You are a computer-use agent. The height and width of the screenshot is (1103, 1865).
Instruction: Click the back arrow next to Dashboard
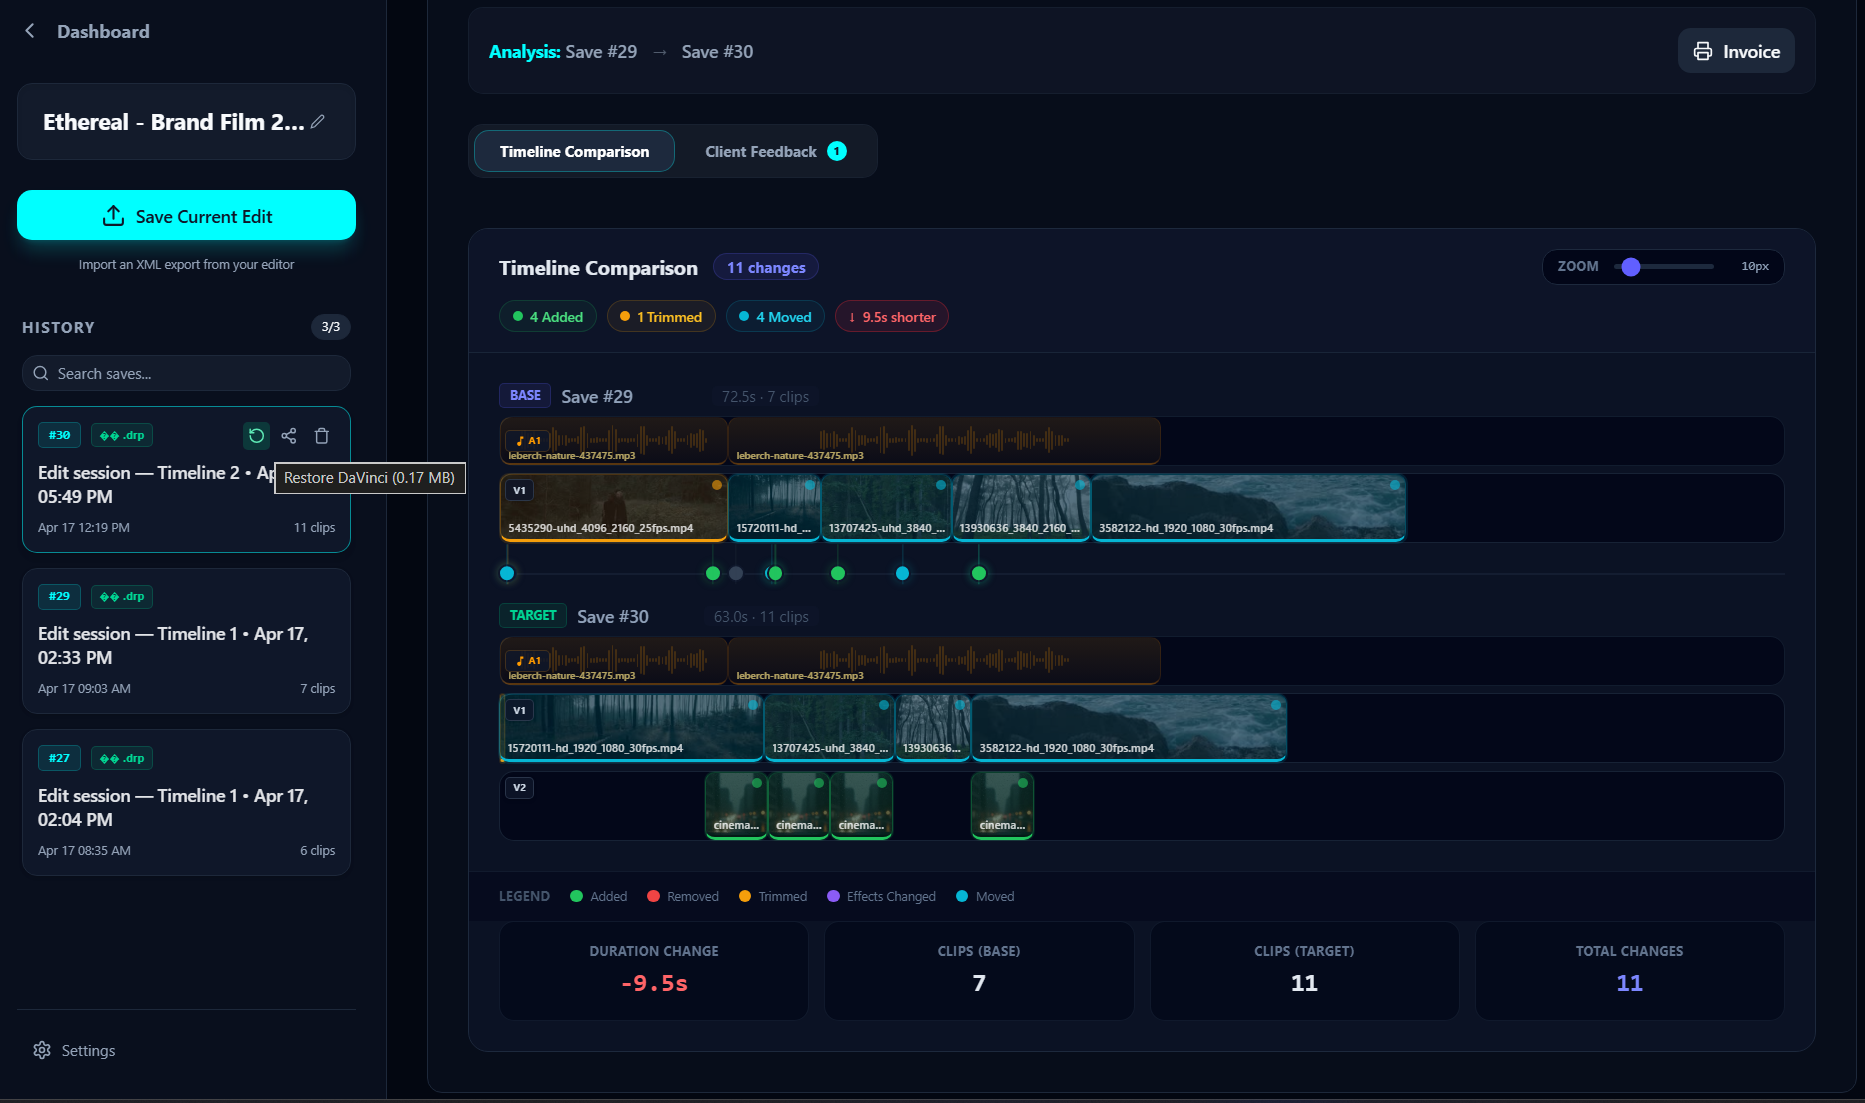point(29,30)
